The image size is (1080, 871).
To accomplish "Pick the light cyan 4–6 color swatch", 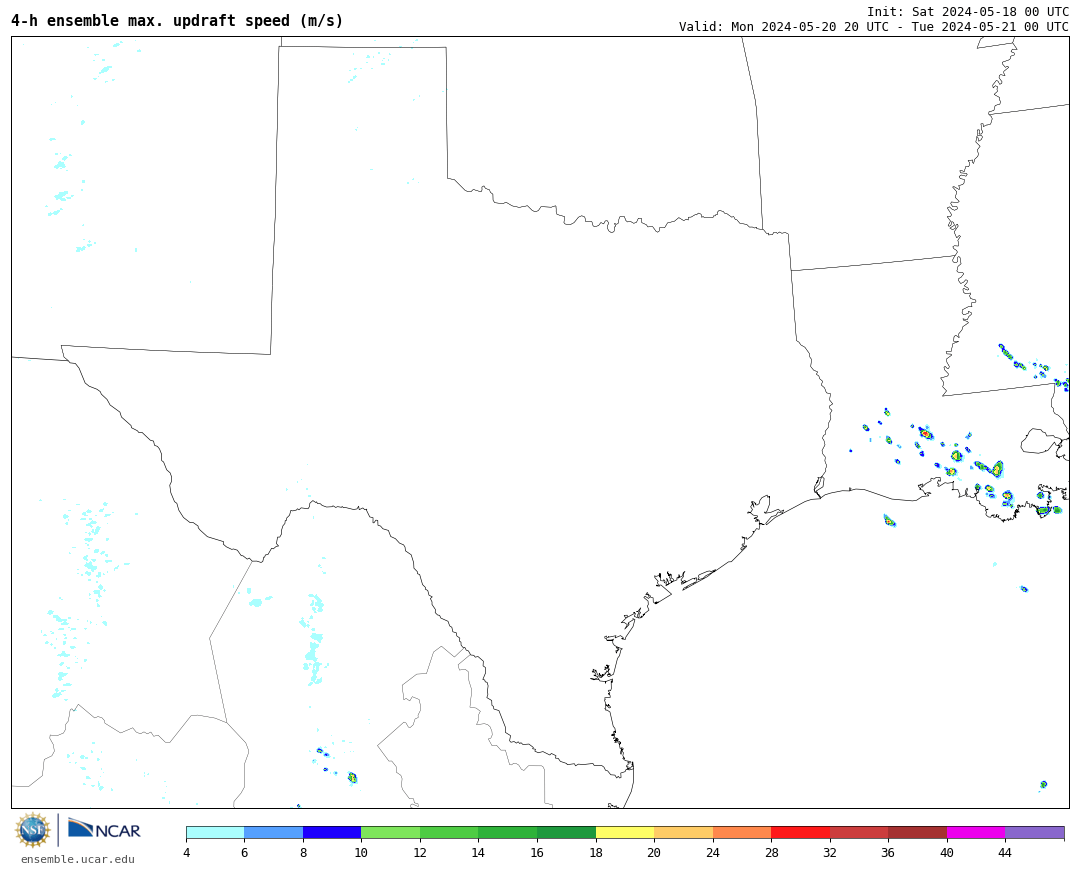I will tap(215, 833).
